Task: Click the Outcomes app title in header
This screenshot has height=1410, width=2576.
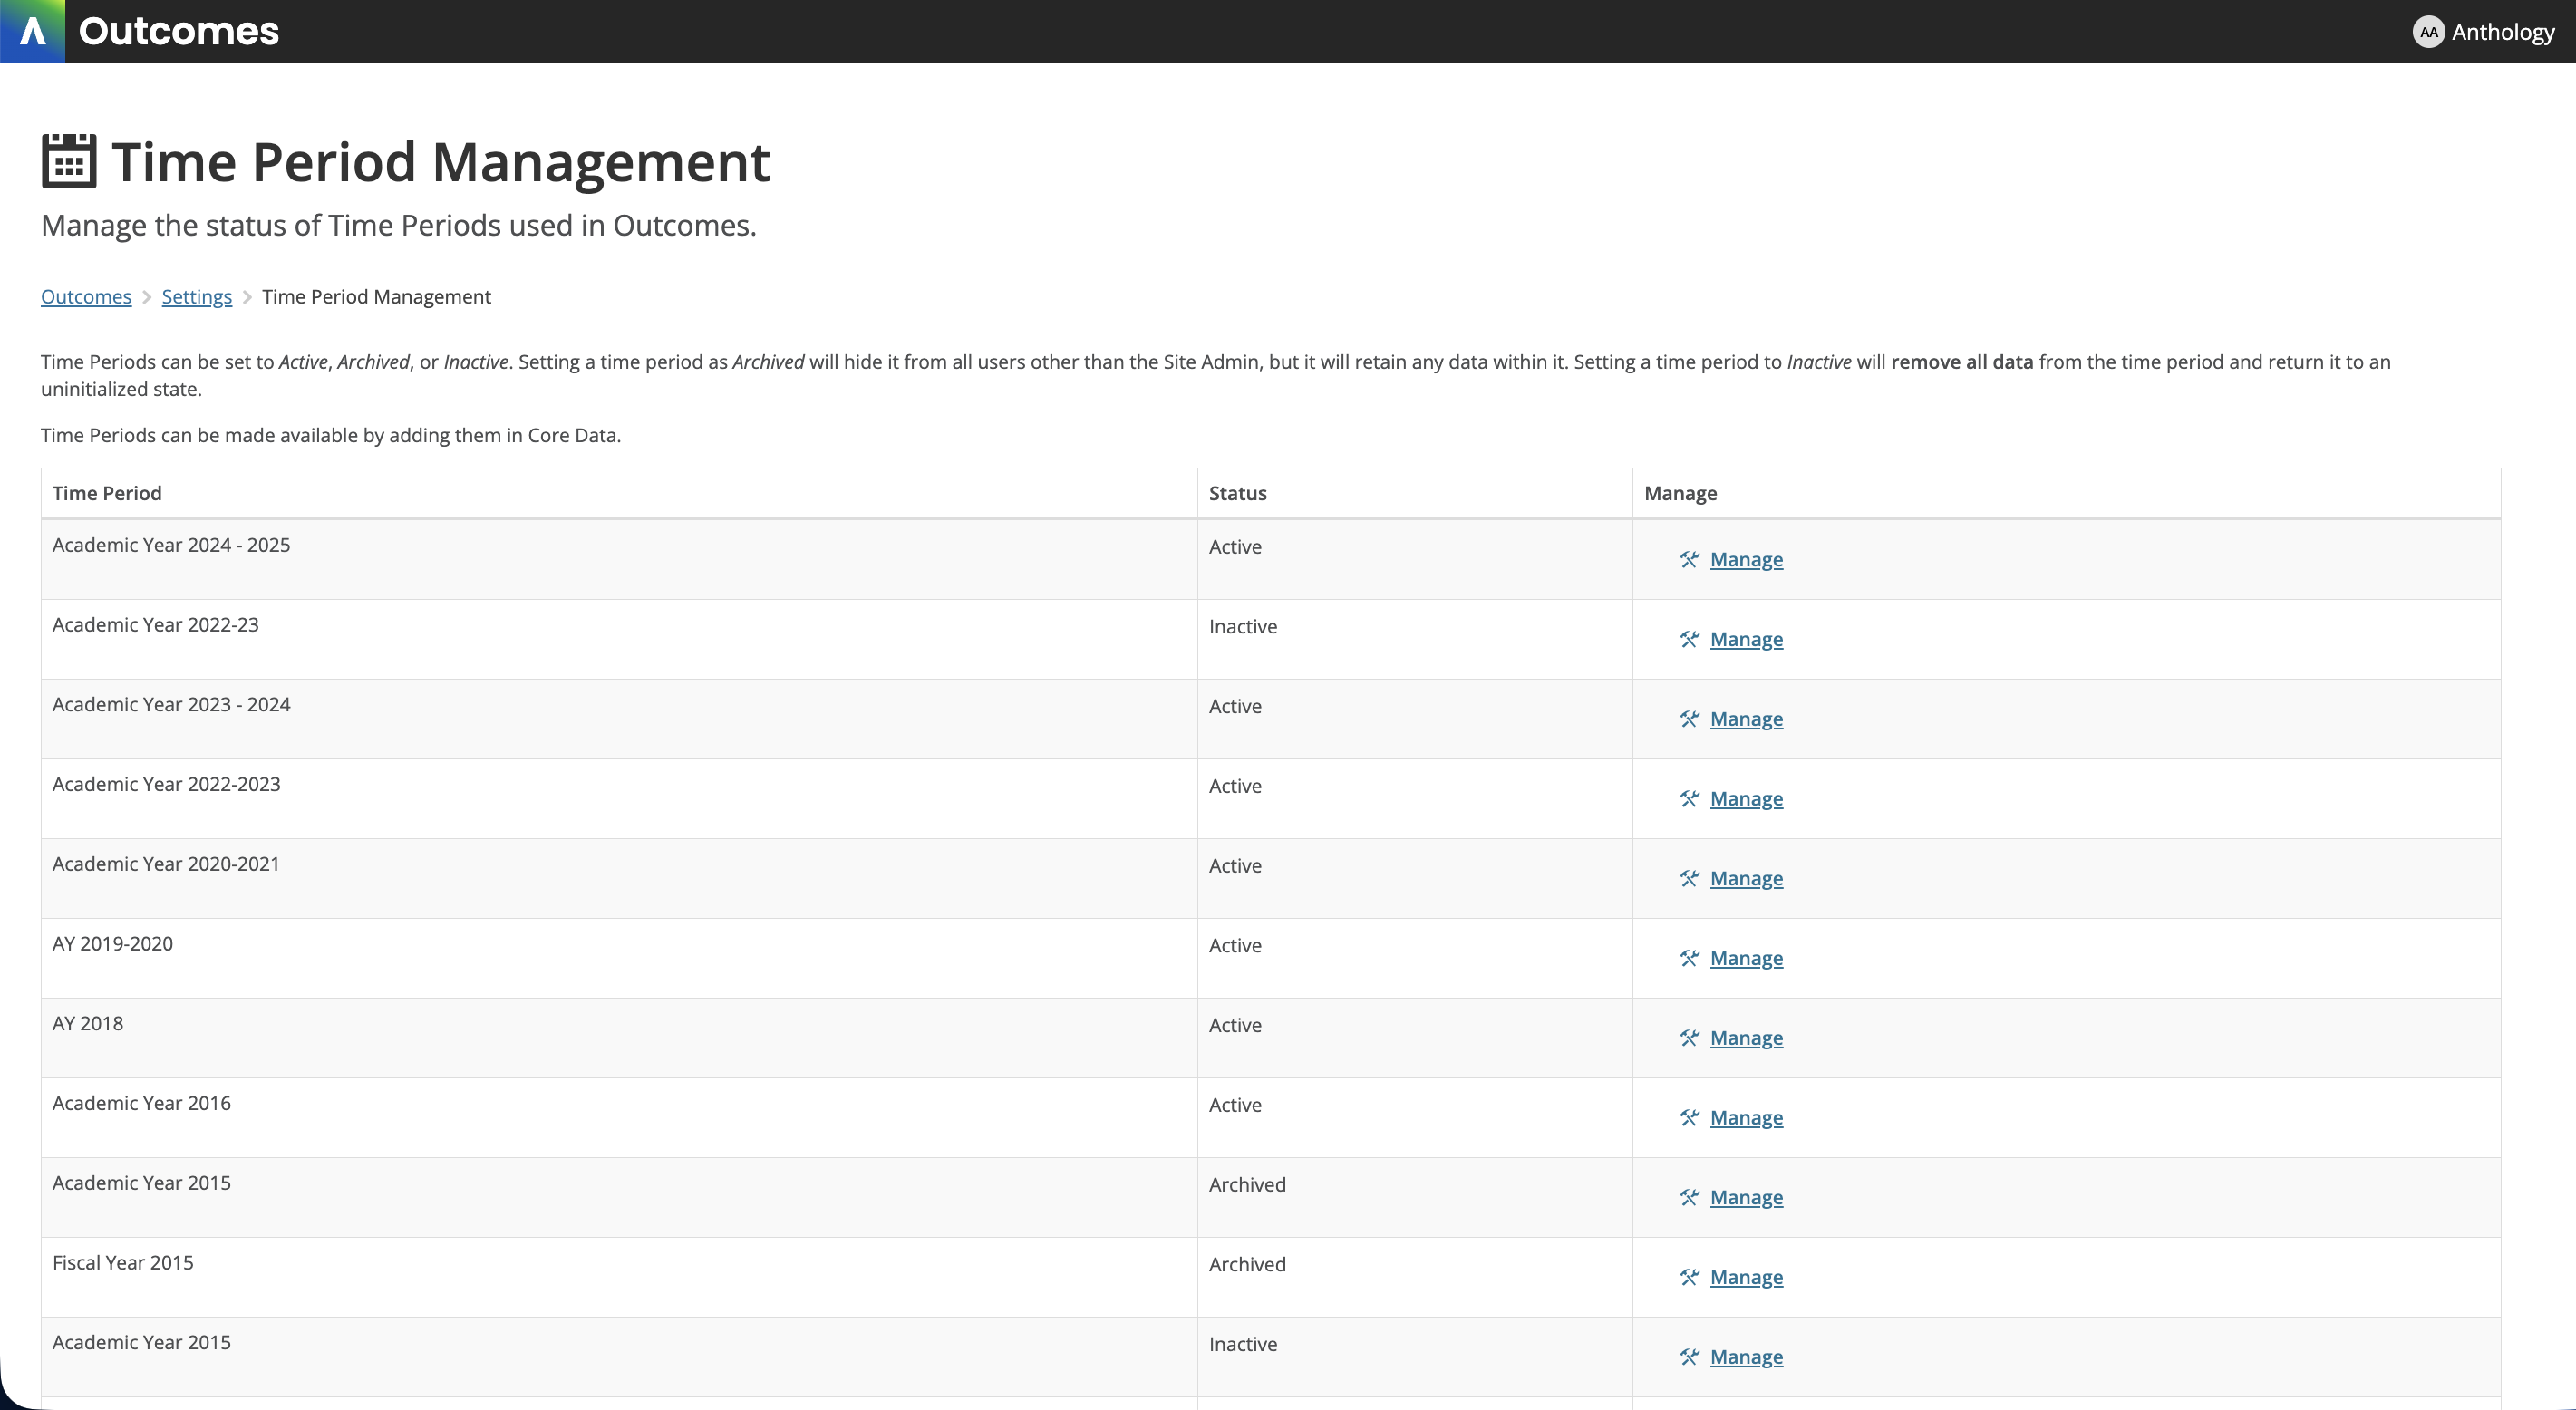Action: click(179, 31)
